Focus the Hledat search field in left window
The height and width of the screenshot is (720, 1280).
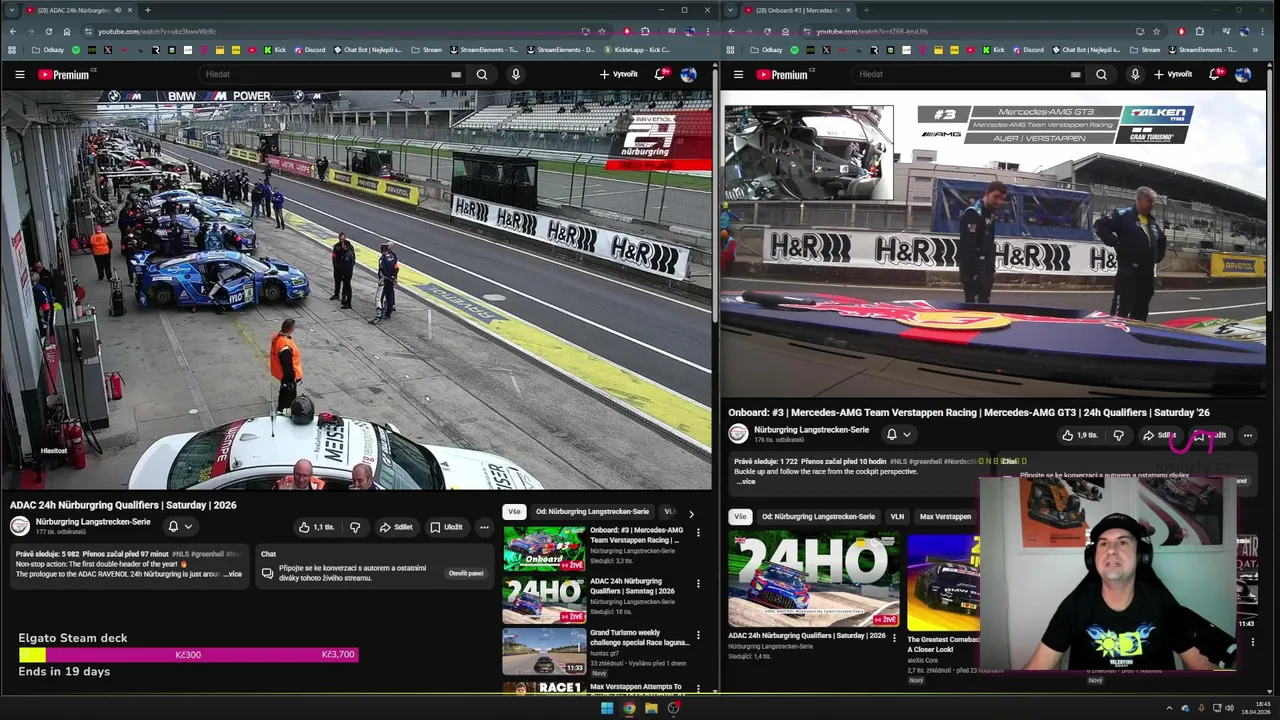click(325, 74)
